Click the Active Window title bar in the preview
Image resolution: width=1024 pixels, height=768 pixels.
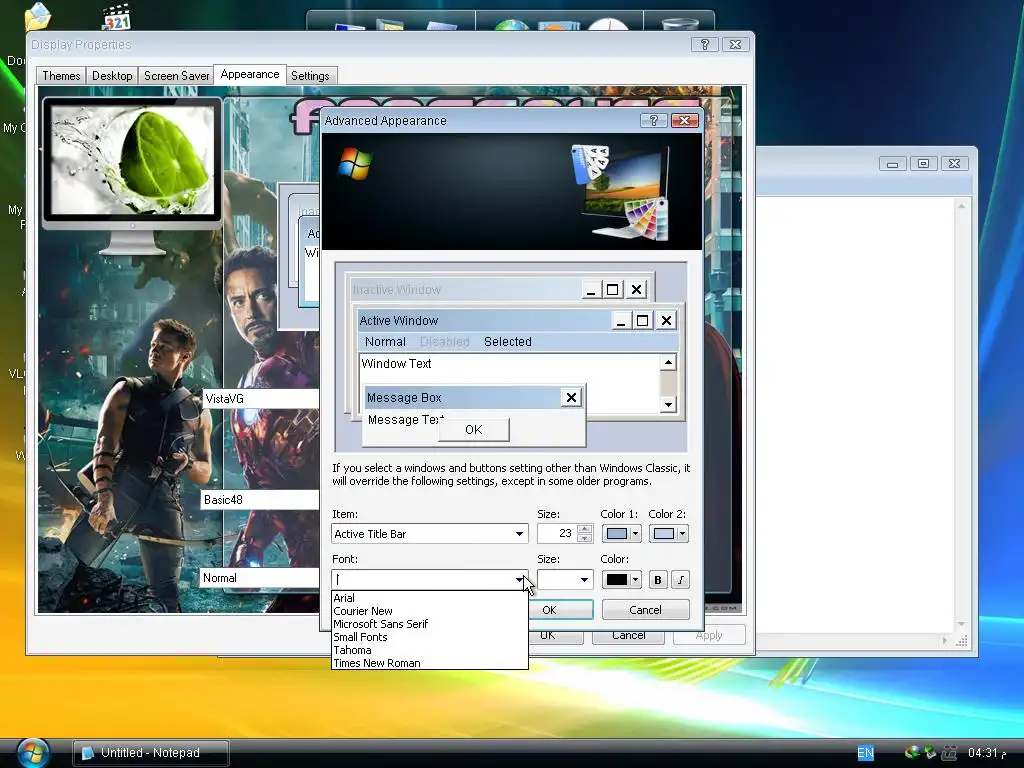pos(484,321)
